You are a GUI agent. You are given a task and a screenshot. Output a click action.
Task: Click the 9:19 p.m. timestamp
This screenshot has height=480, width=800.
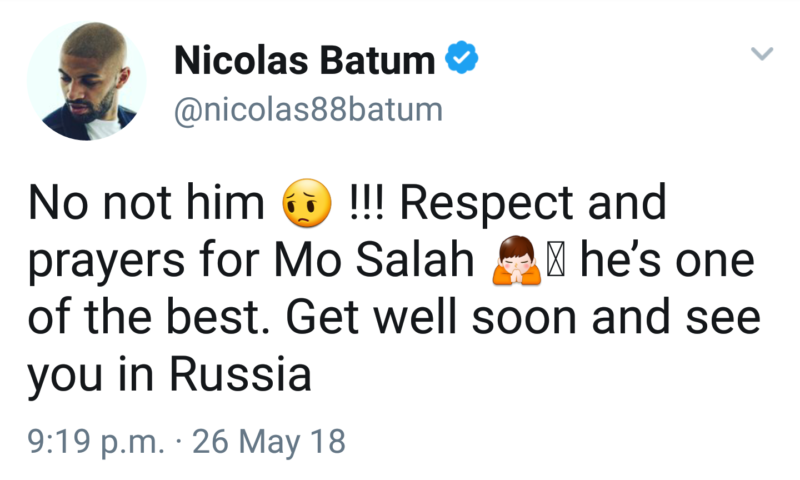(x=97, y=439)
